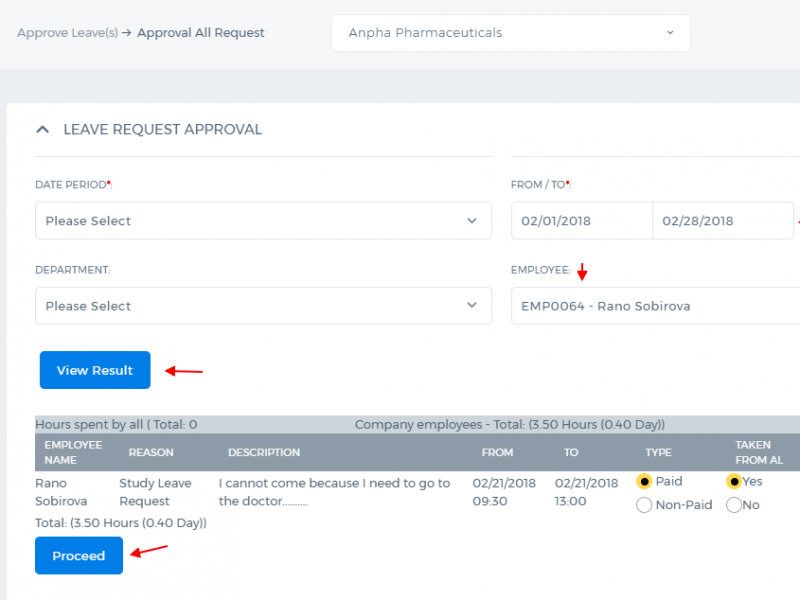Click the Proceed button
This screenshot has width=800, height=600.
coord(79,556)
